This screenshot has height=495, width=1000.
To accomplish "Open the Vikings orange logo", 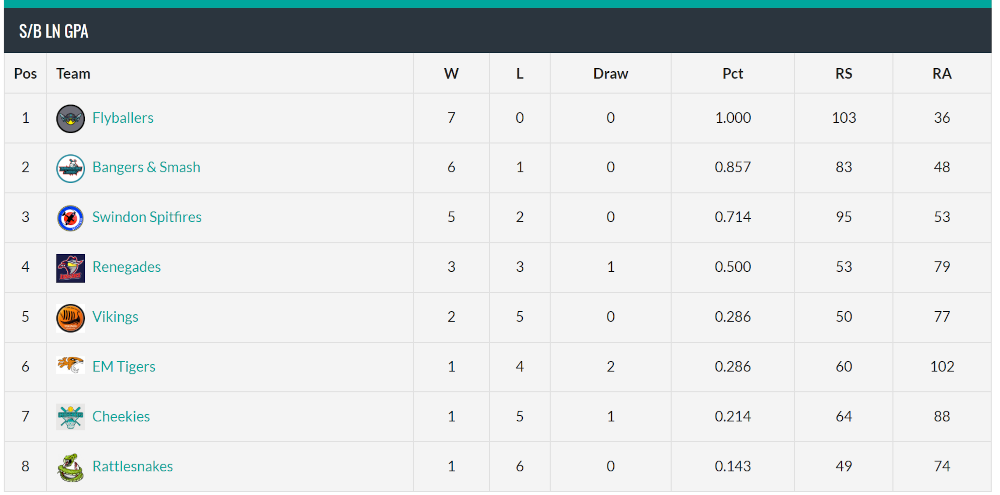I will 70,318.
